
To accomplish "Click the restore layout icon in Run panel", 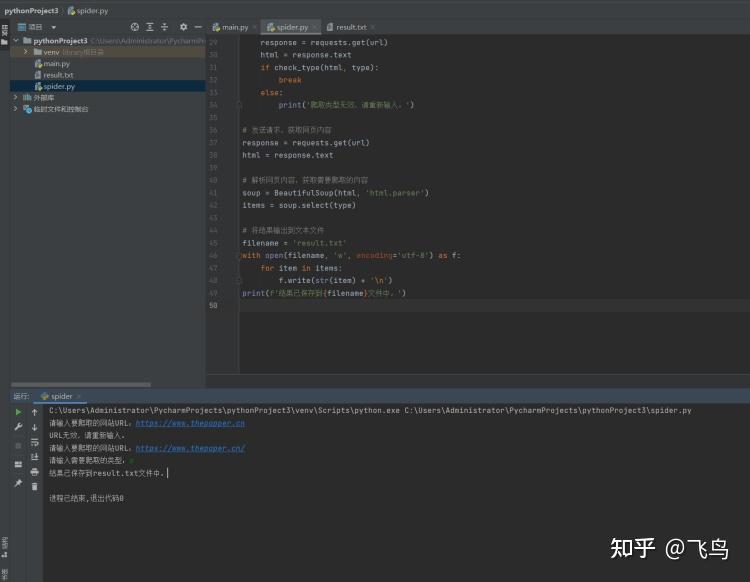I will (18, 464).
